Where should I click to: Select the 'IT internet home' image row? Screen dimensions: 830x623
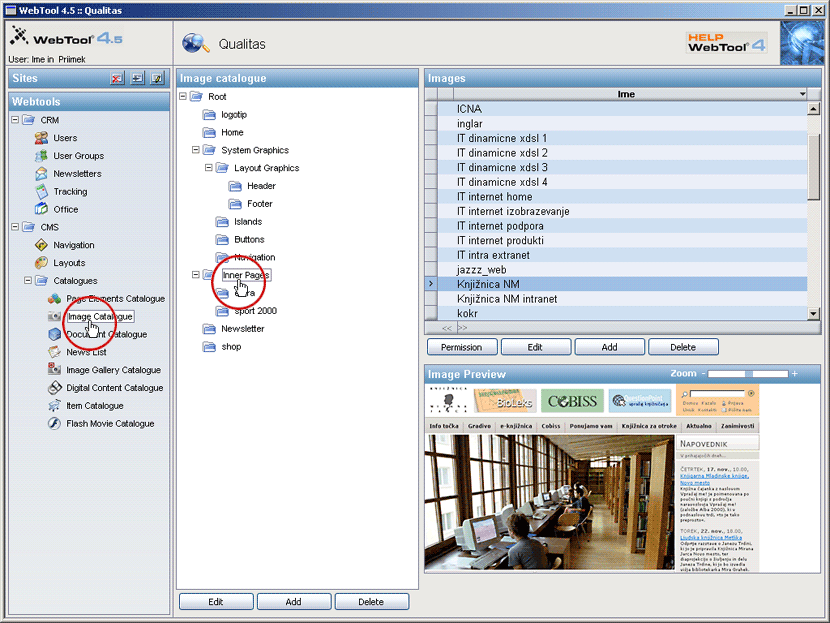[495, 197]
